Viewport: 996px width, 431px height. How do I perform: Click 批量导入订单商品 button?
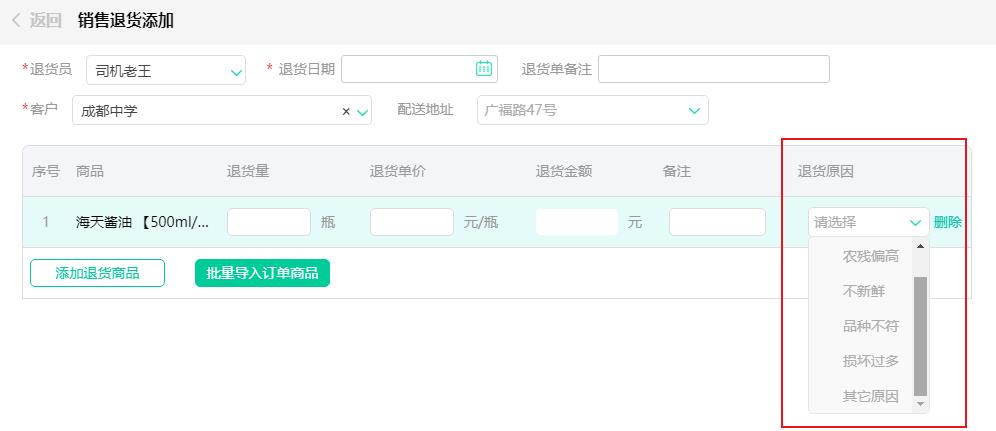click(262, 273)
